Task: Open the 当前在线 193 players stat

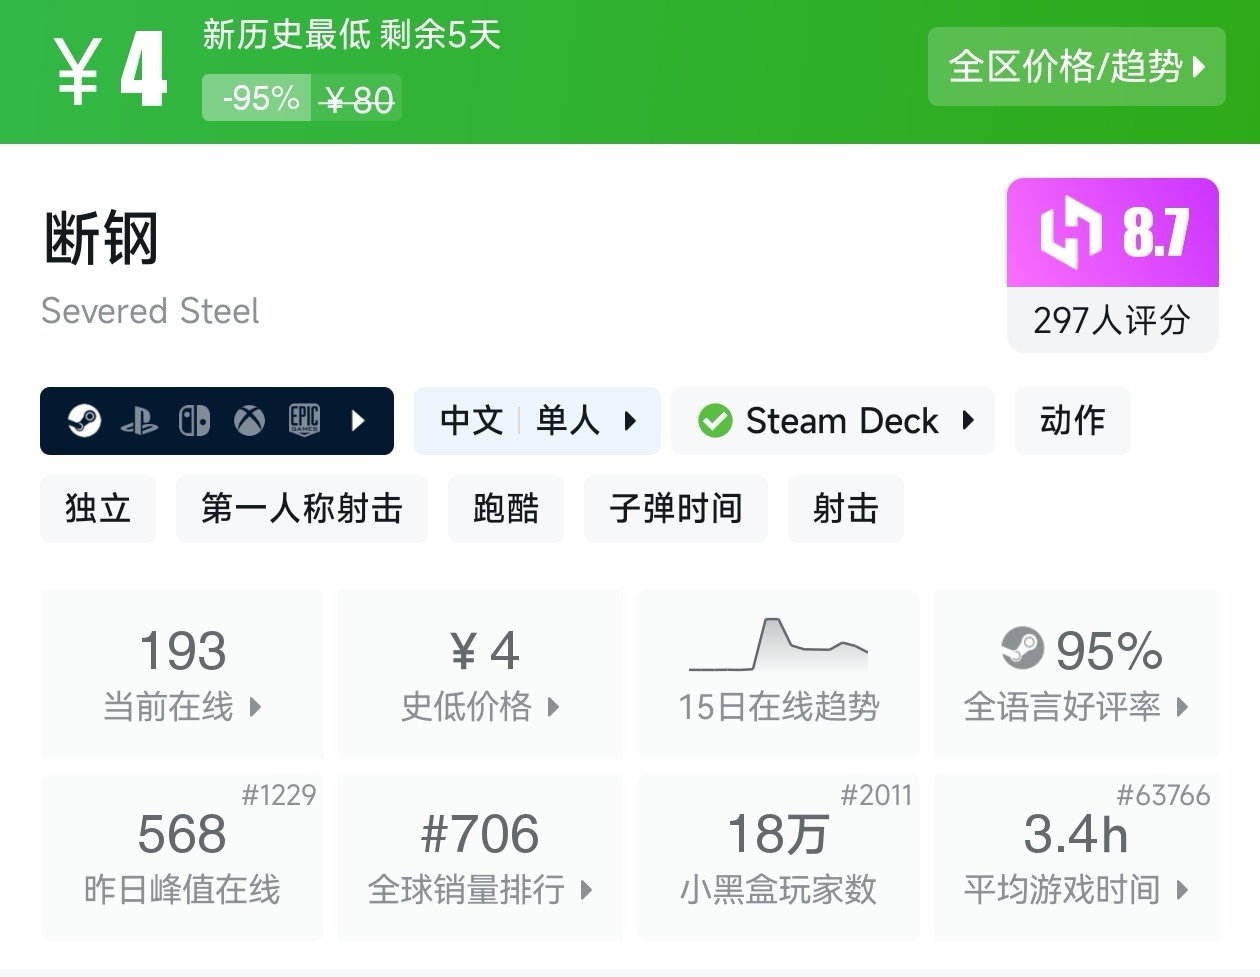Action: click(x=182, y=673)
